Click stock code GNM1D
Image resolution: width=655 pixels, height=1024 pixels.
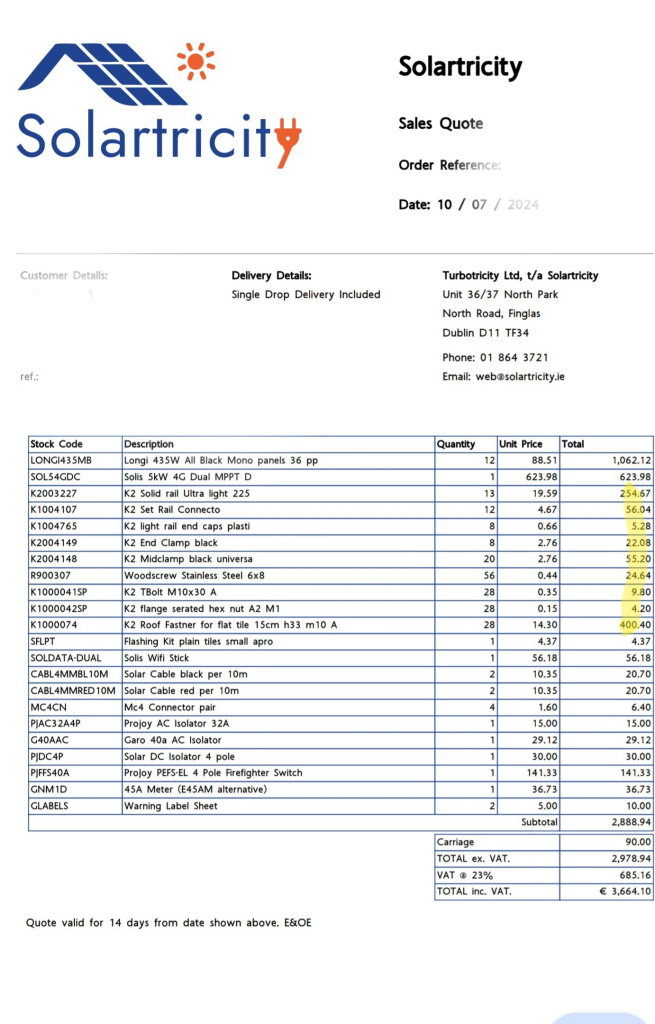click(48, 789)
